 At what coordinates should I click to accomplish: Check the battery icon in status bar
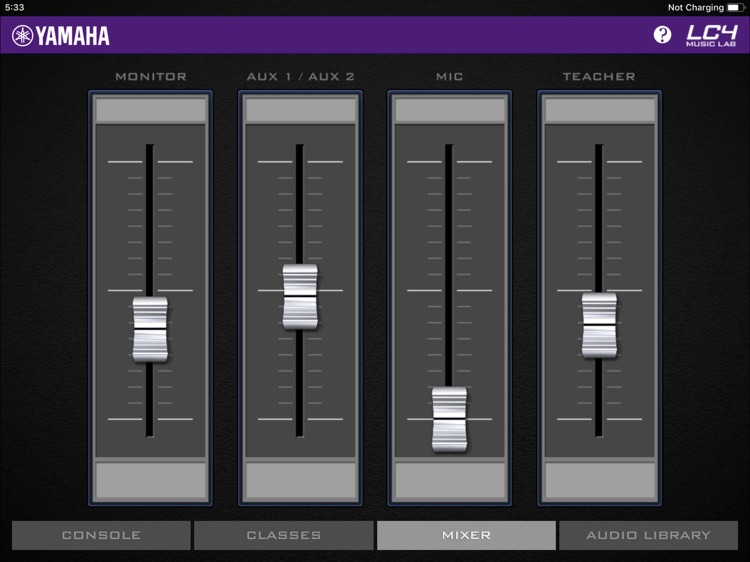[734, 8]
